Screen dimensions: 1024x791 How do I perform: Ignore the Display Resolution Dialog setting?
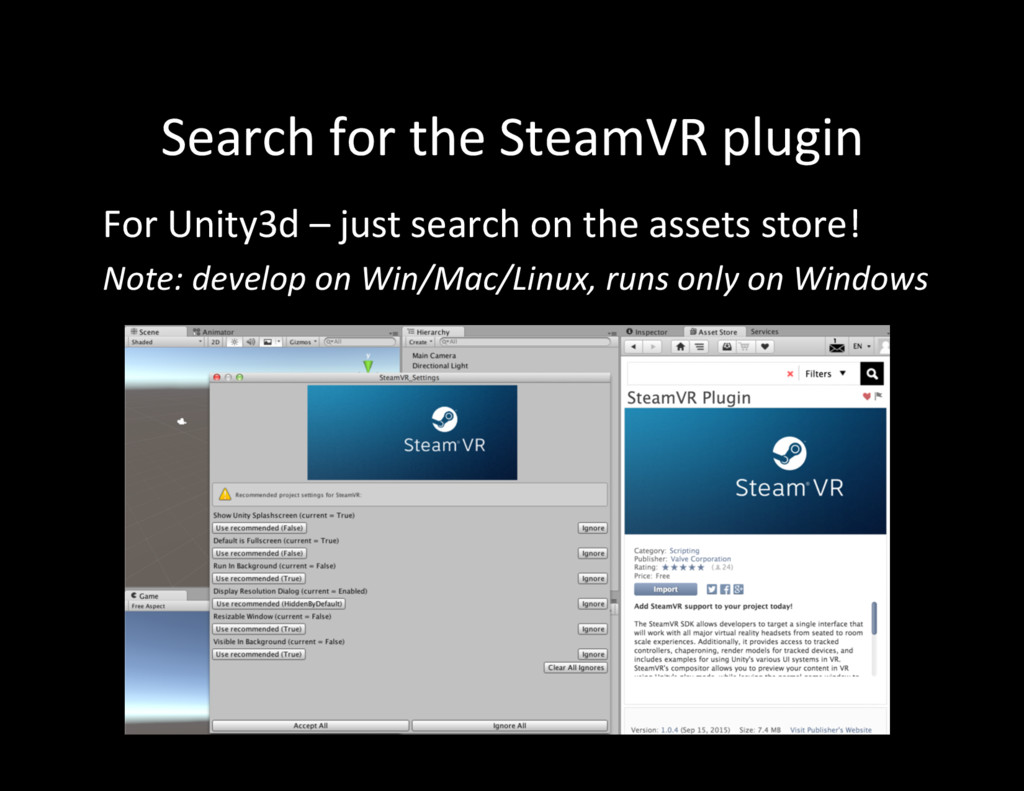click(x=593, y=604)
